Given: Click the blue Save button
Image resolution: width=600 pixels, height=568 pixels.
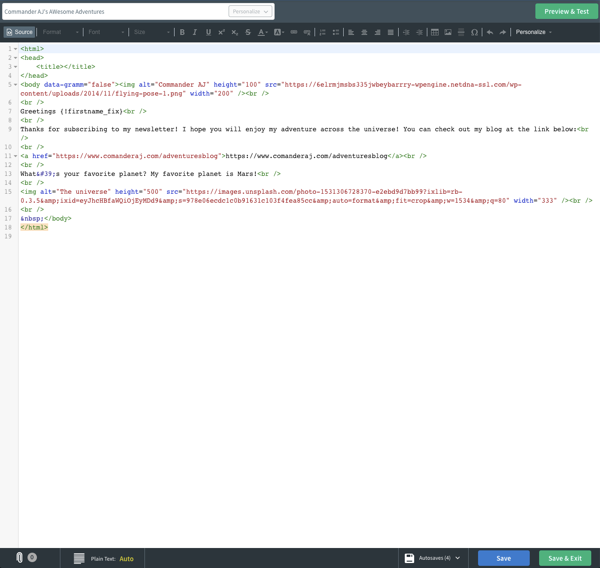Looking at the screenshot, I should (504, 558).
